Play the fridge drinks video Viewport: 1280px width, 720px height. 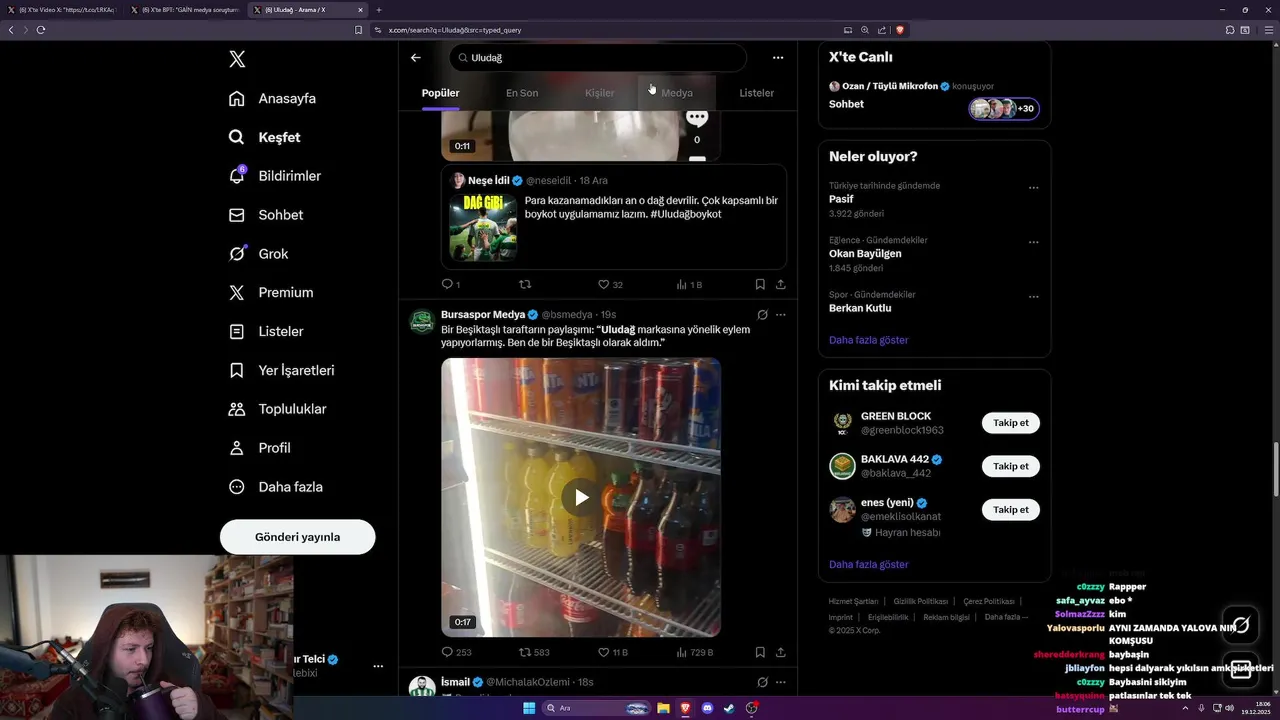(581, 497)
